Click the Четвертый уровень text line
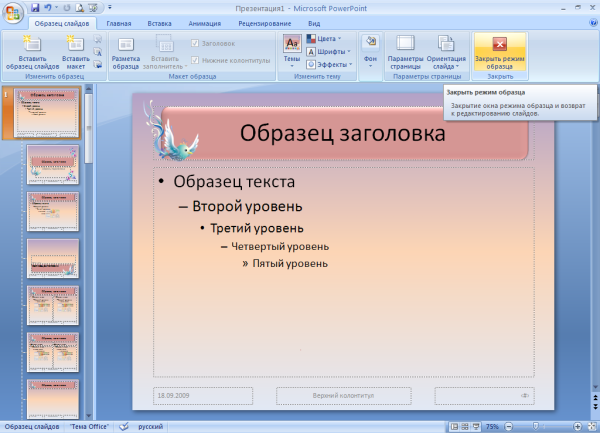This screenshot has height=433, width=600. [280, 246]
